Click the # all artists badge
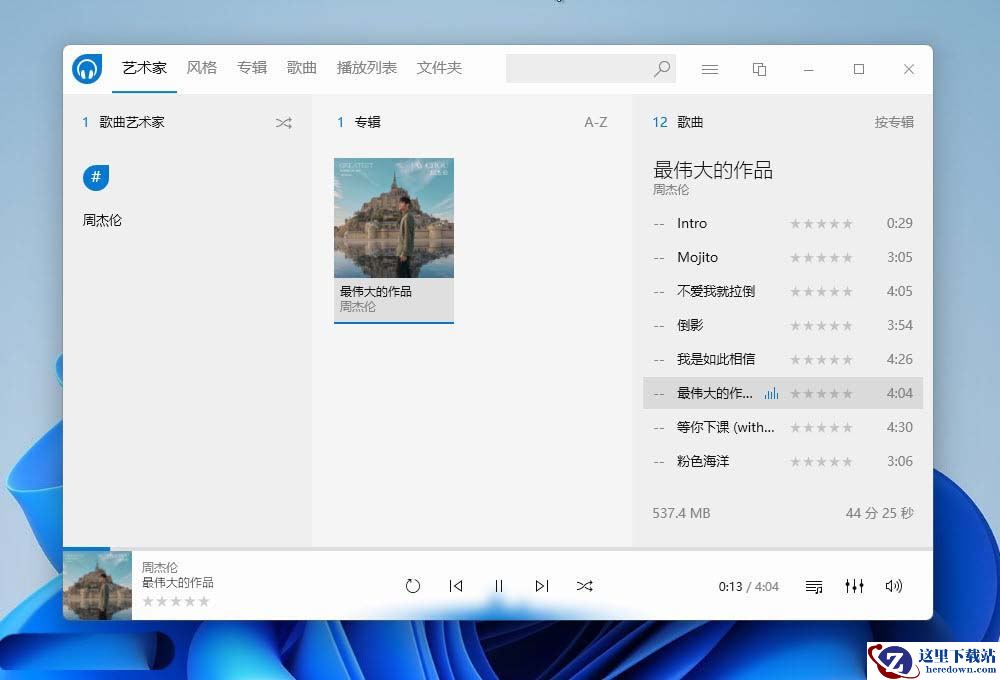The height and width of the screenshot is (680, 1000). [96, 178]
